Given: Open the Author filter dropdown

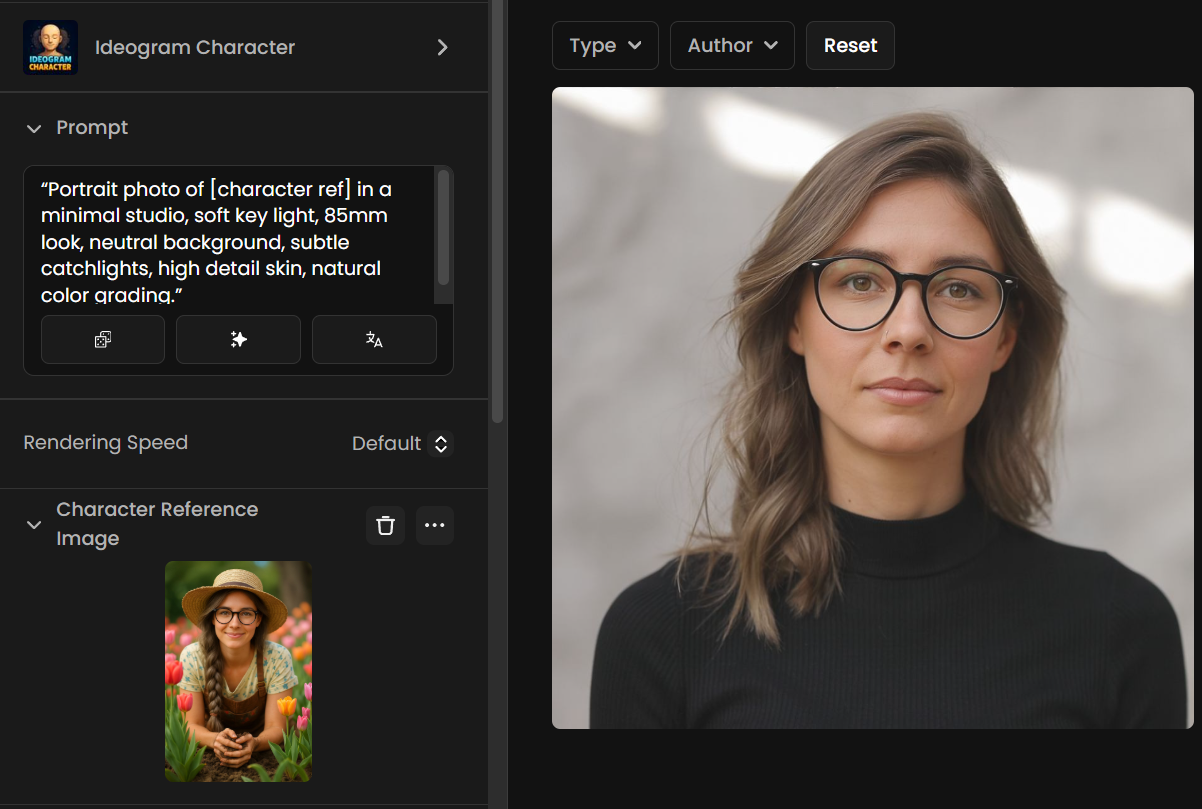Looking at the screenshot, I should tap(732, 46).
